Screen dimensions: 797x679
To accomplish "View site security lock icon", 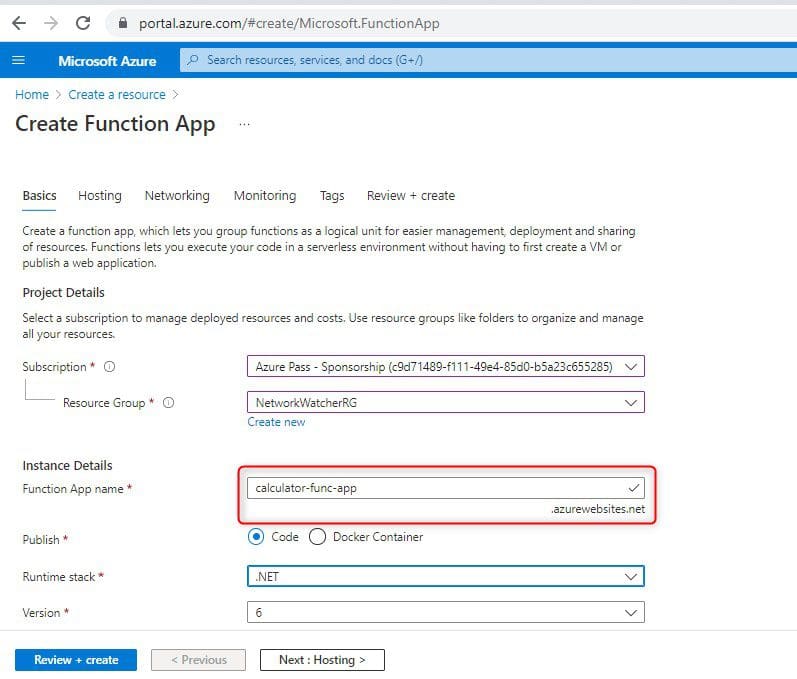I will [x=123, y=23].
